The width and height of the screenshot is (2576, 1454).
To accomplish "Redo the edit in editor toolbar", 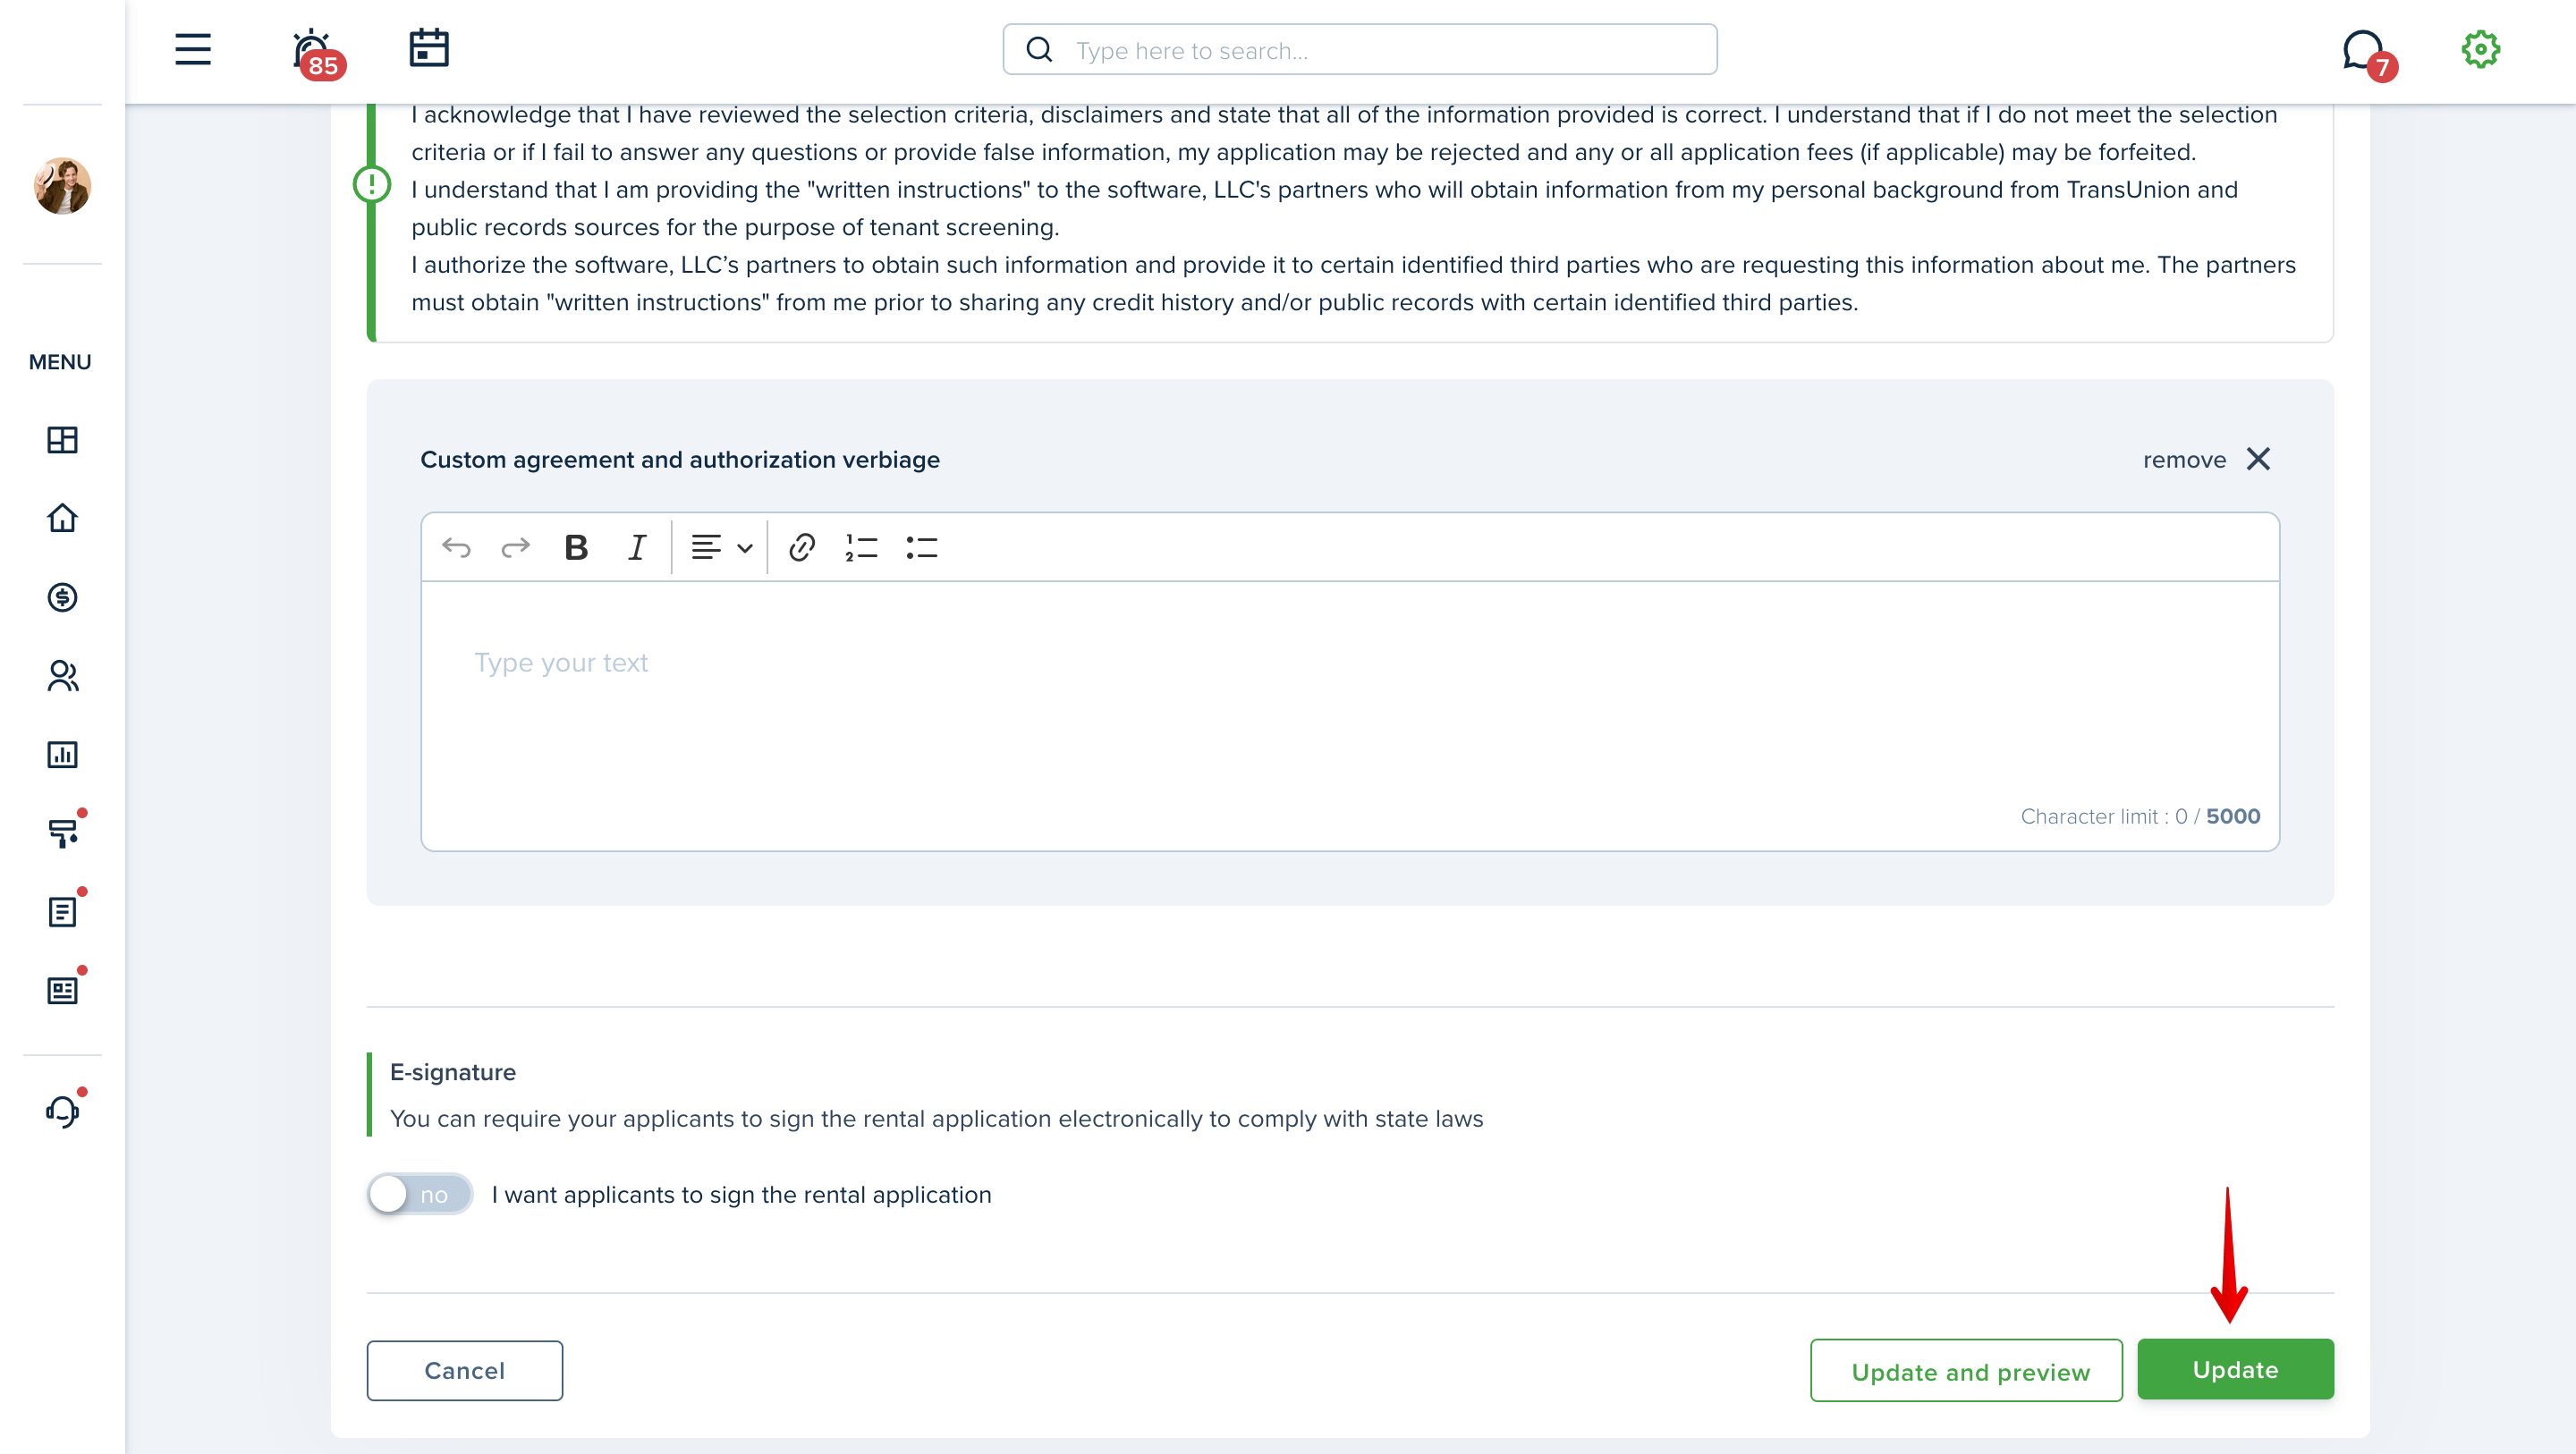I will coord(516,547).
